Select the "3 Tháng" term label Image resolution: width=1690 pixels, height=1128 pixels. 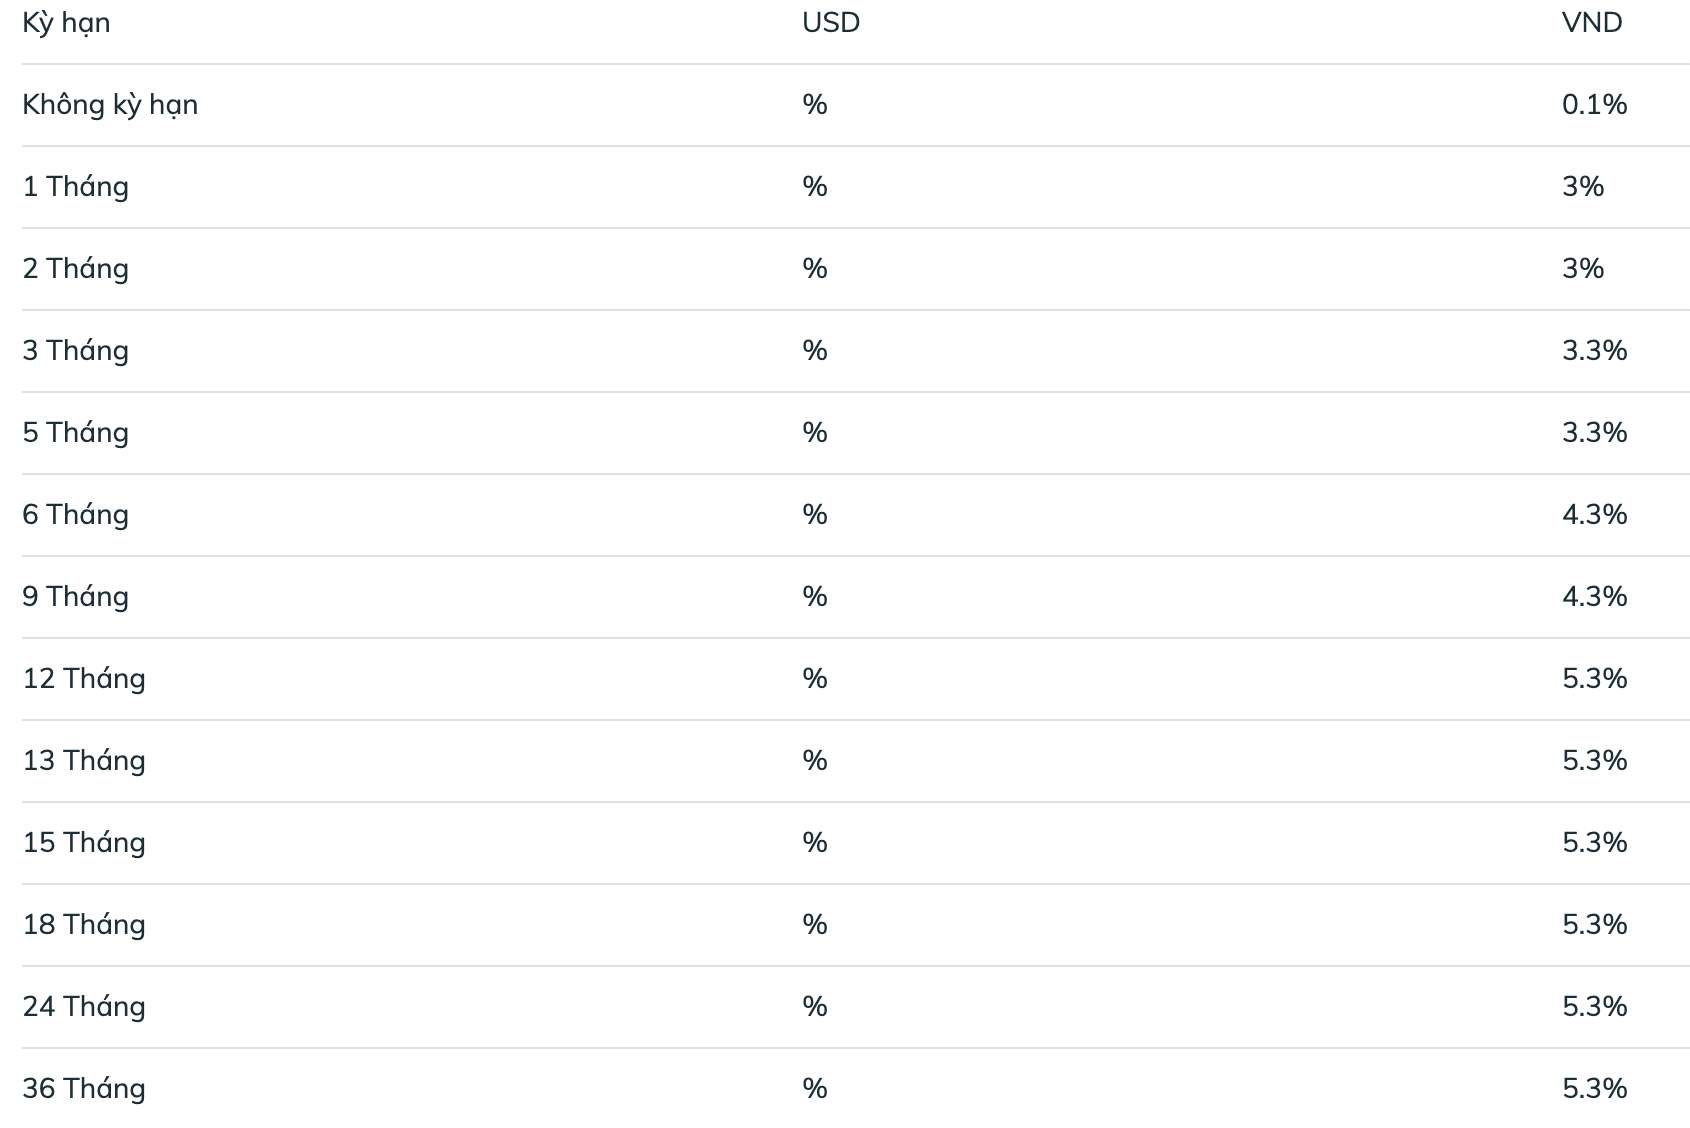(x=76, y=351)
